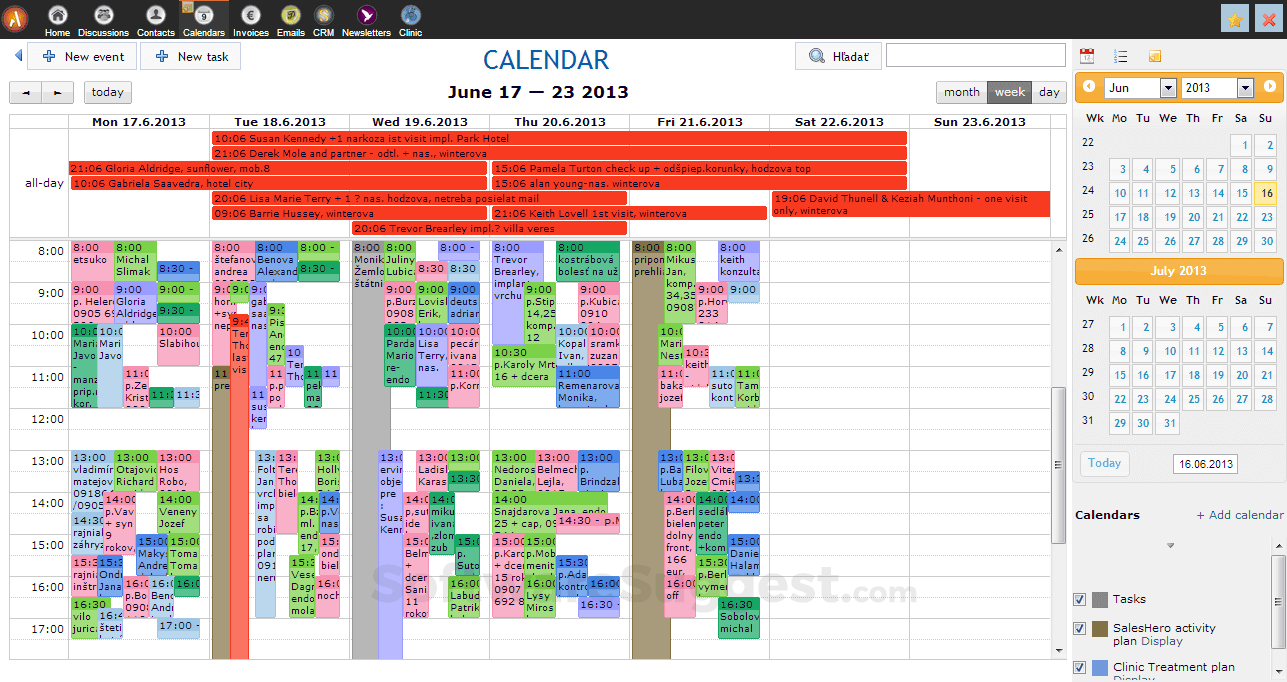The image size is (1287, 682).
Task: Collapse panel with blue left arrow
Action: pyautogui.click(x=18, y=56)
